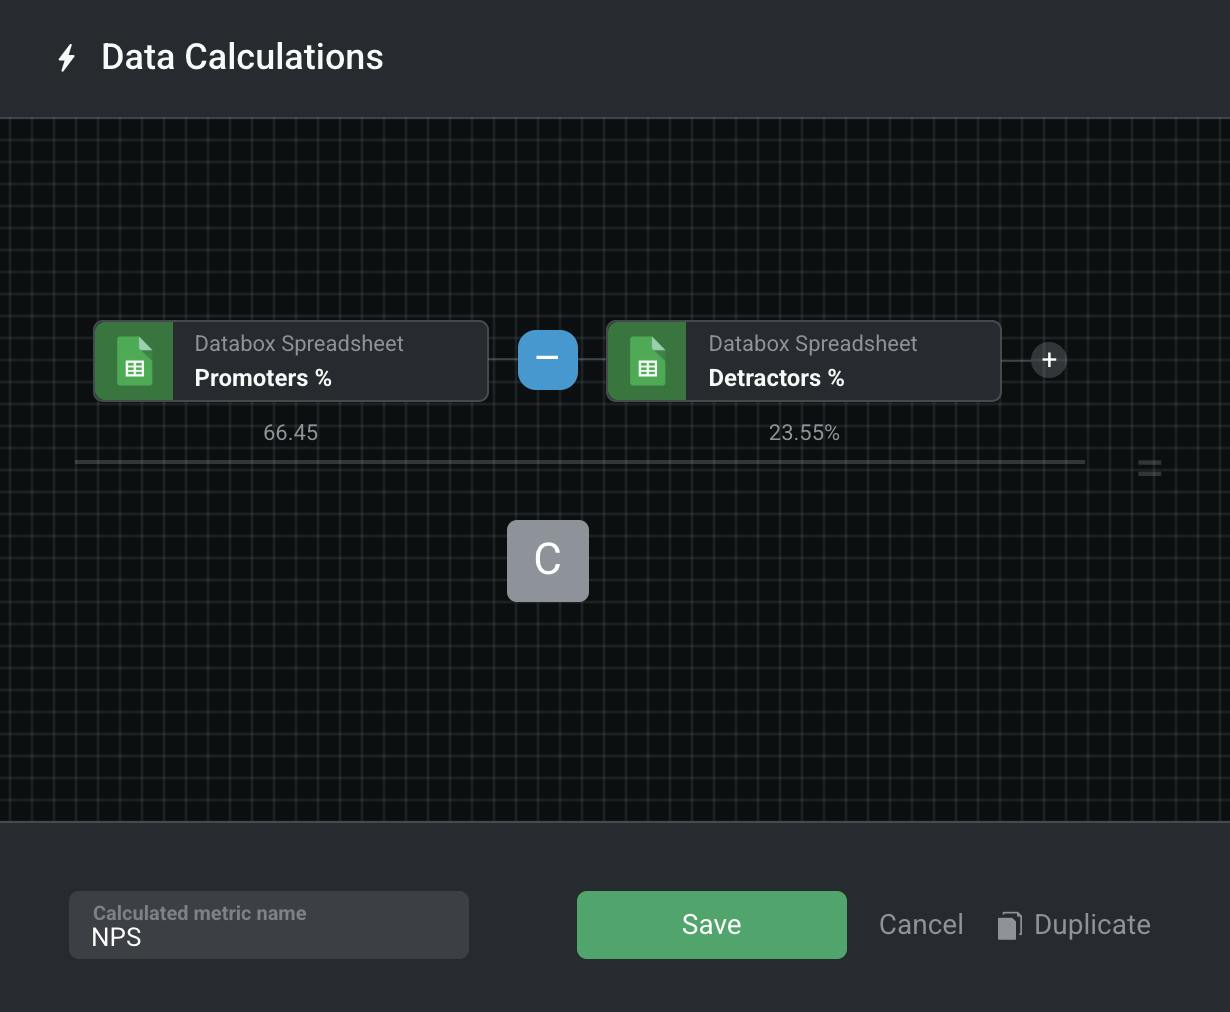
Task: Cancel the data calculation
Action: click(x=921, y=925)
